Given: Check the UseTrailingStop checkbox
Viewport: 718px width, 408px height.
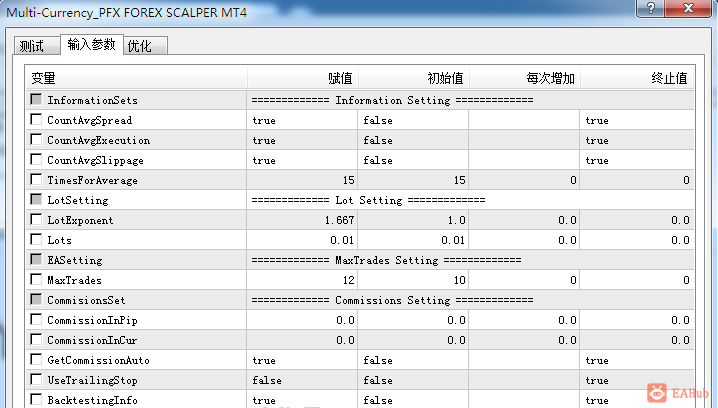Looking at the screenshot, I should (x=36, y=379).
